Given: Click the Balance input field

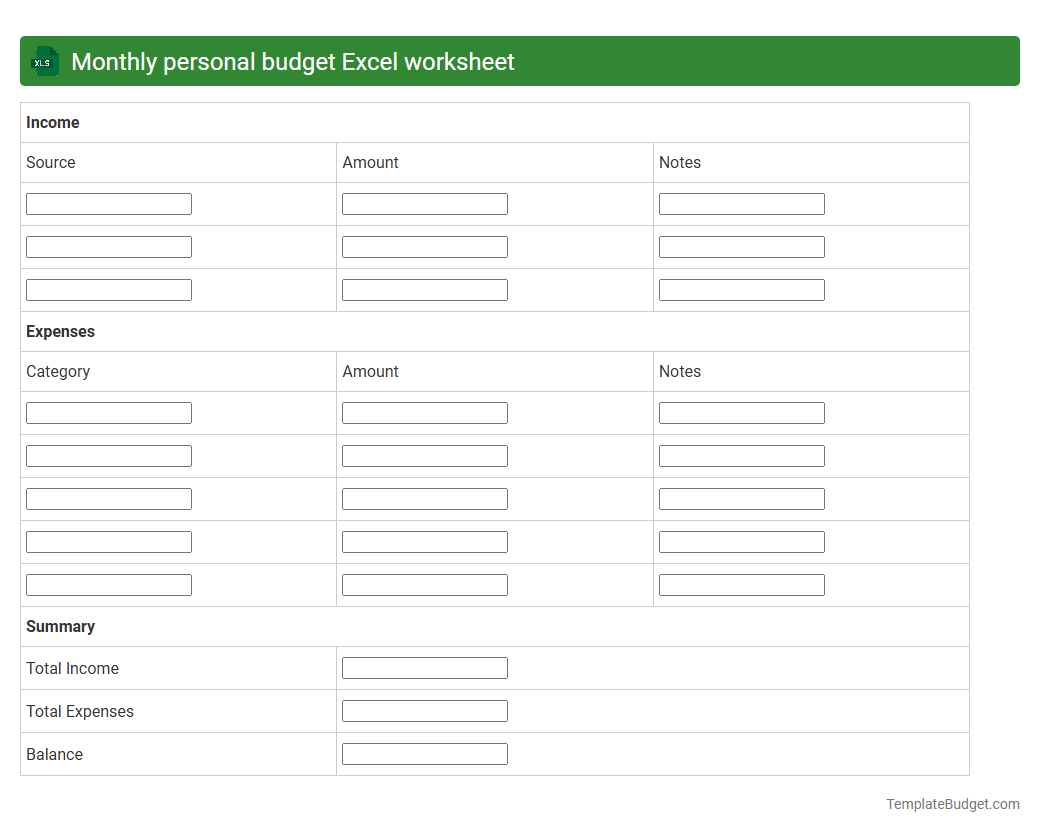Looking at the screenshot, I should pyautogui.click(x=424, y=753).
